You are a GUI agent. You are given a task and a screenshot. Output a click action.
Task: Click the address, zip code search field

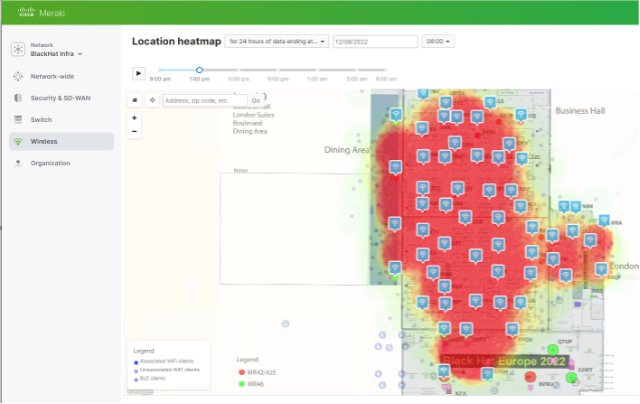point(204,100)
